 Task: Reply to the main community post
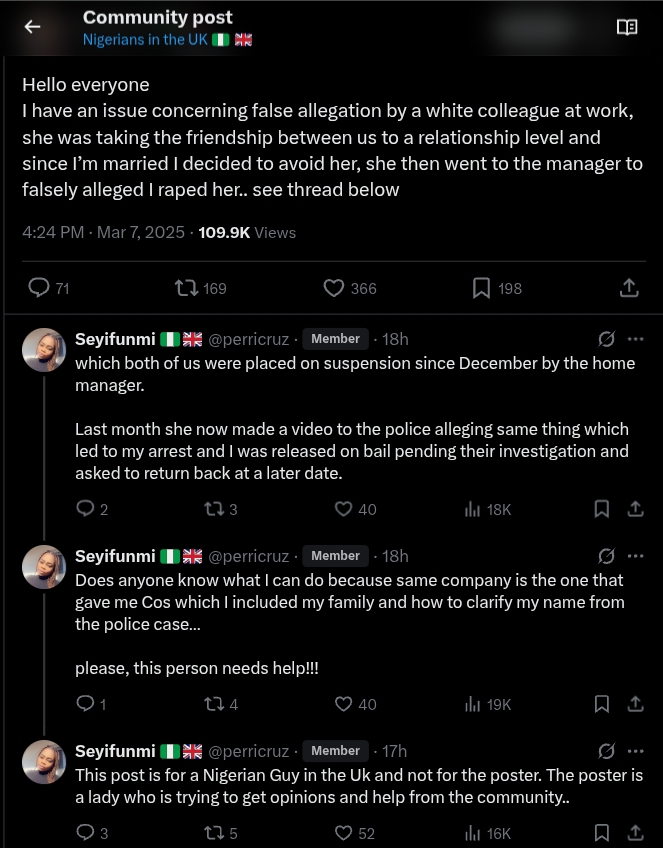(x=39, y=288)
